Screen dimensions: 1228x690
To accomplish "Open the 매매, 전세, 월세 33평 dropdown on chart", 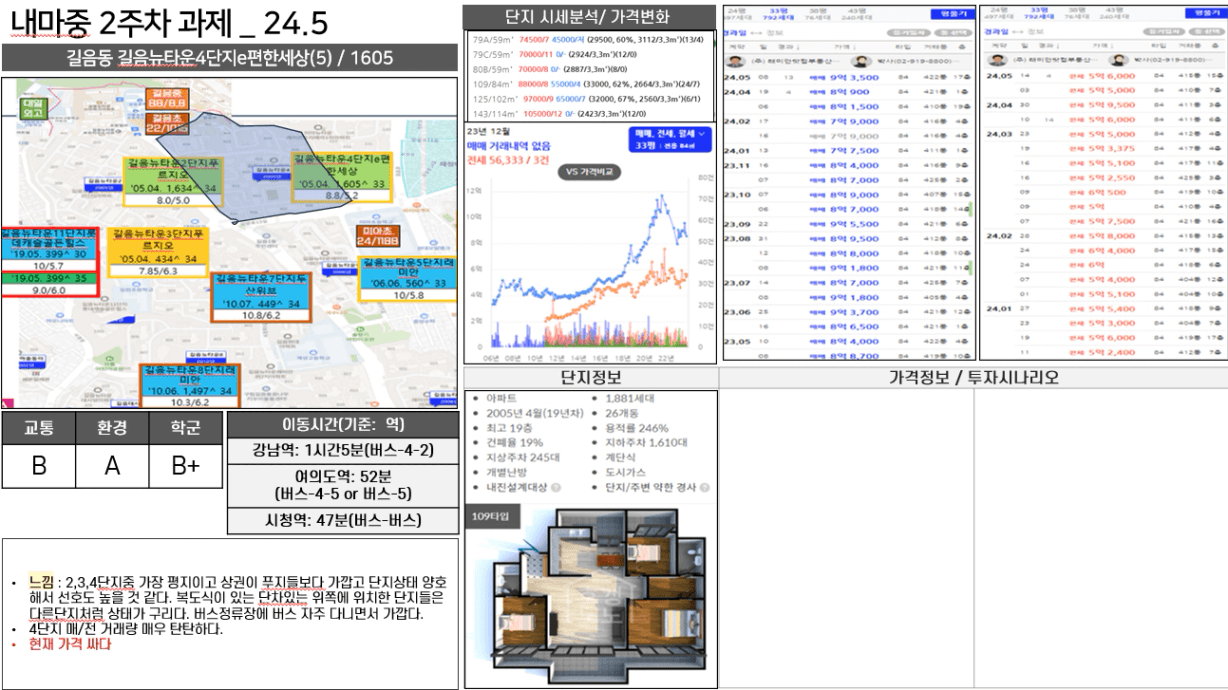I will [669, 140].
